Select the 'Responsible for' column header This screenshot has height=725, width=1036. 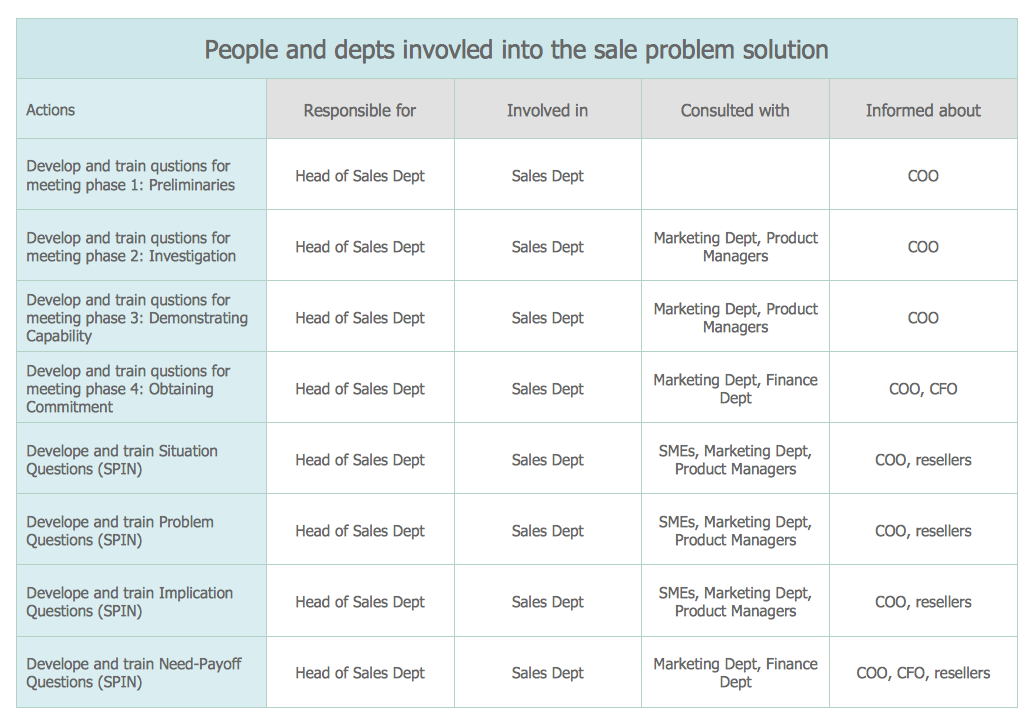(x=360, y=110)
